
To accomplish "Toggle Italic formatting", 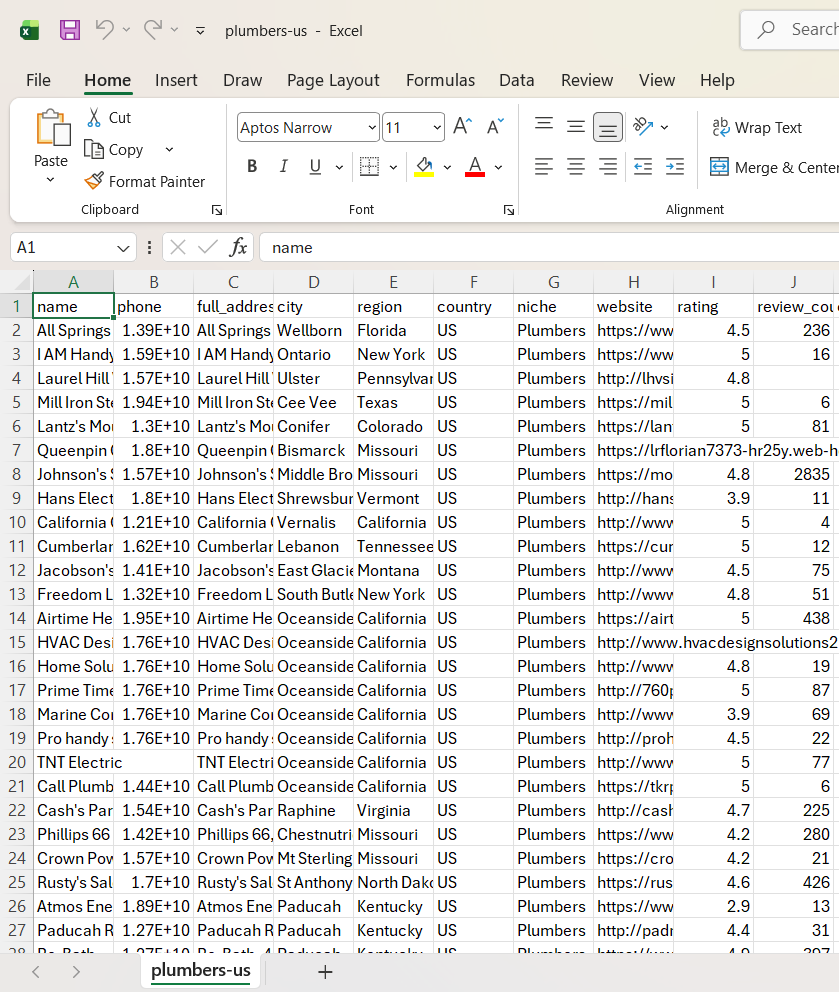I will (x=283, y=166).
